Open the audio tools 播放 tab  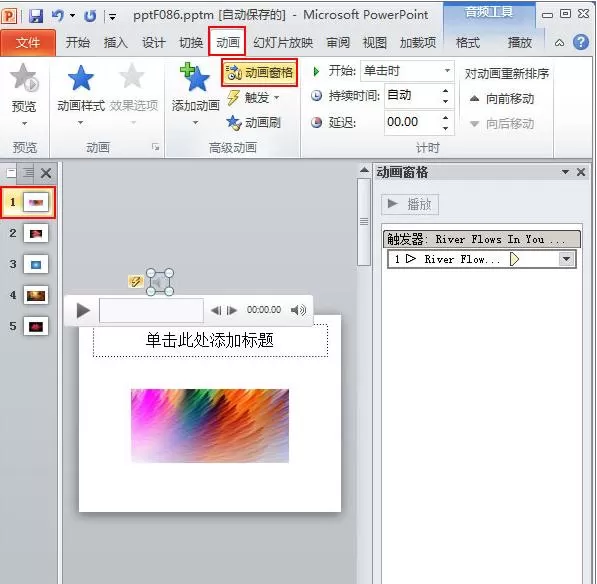click(x=520, y=42)
